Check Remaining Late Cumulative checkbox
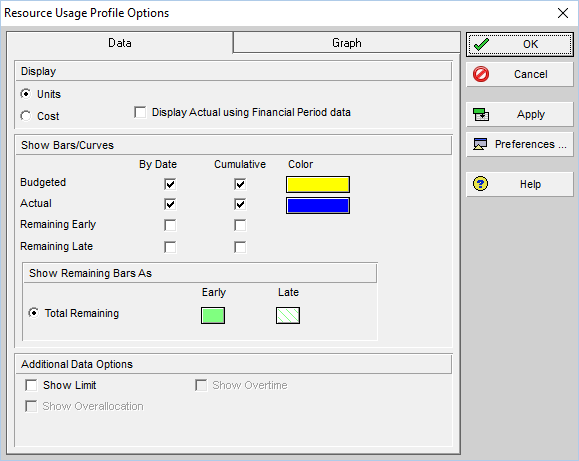Image resolution: width=579 pixels, height=461 pixels. pyautogui.click(x=240, y=247)
